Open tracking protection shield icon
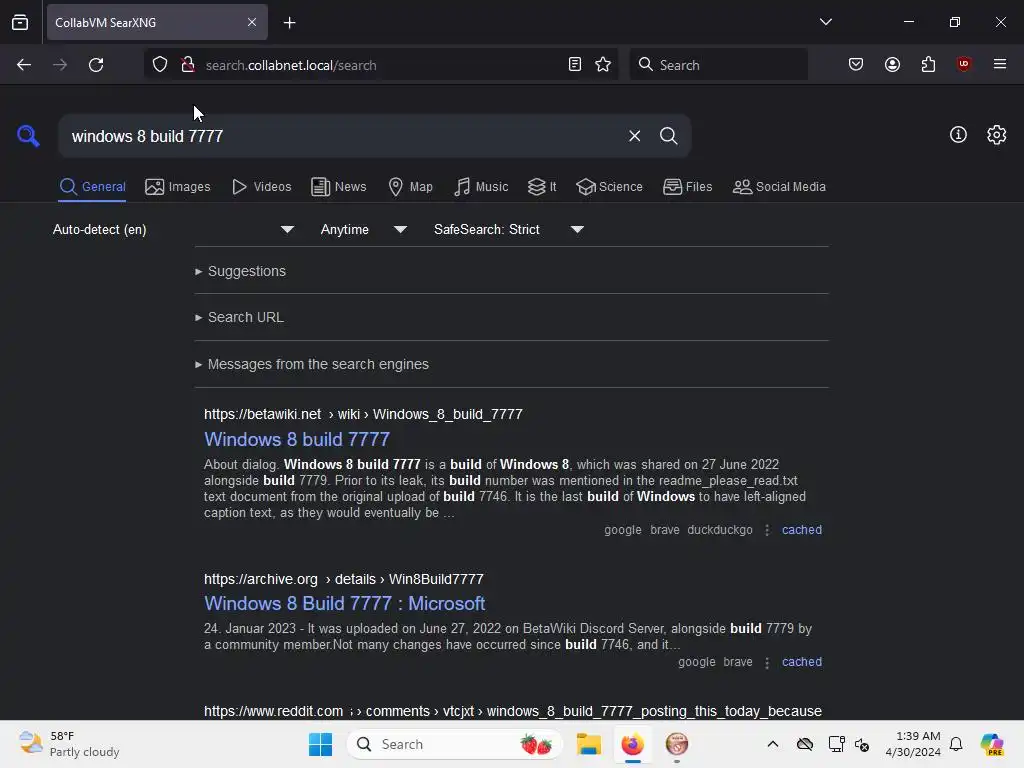Viewport: 1024px width, 768px height. coord(160,65)
